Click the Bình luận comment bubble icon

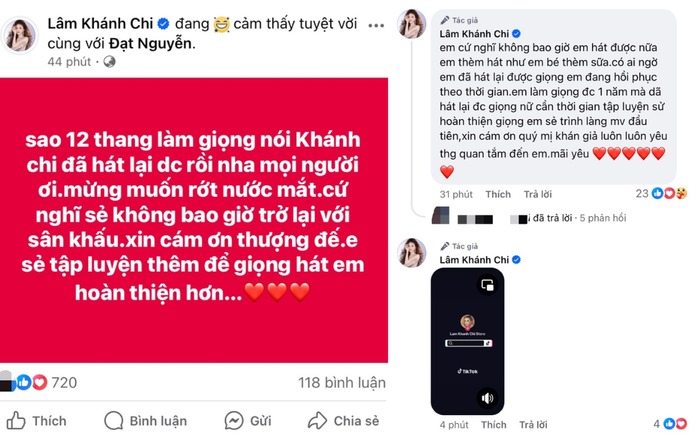(x=113, y=421)
